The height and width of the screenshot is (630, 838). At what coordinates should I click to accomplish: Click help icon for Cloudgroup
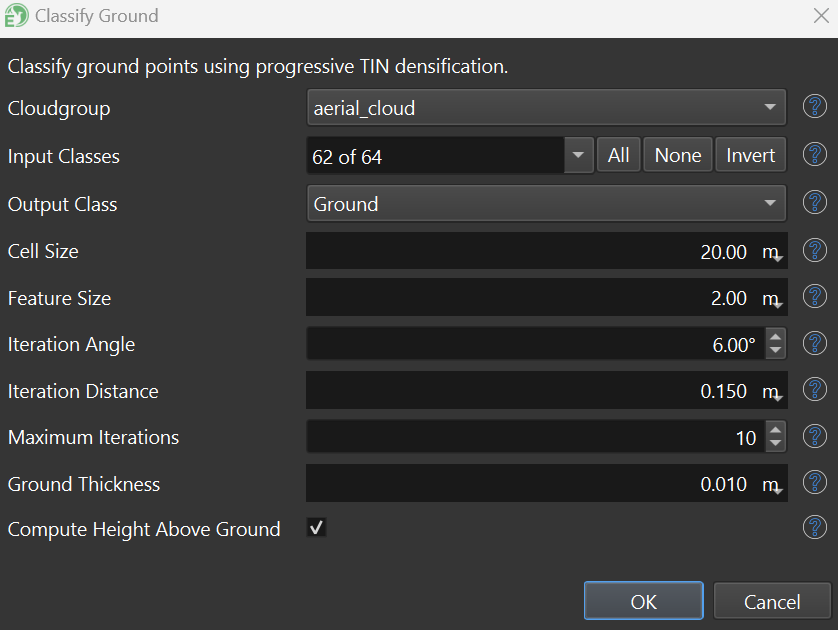[x=815, y=107]
